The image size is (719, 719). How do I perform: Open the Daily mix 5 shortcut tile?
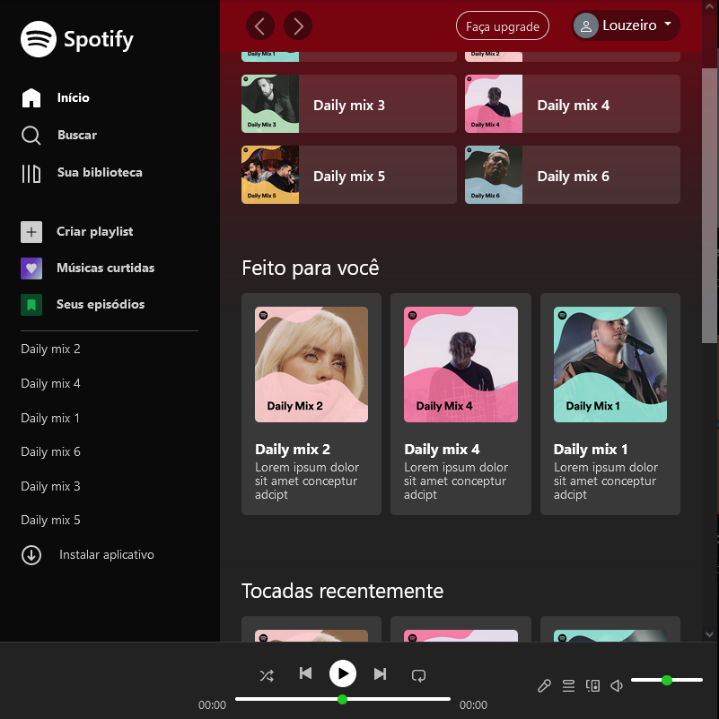[x=349, y=175]
